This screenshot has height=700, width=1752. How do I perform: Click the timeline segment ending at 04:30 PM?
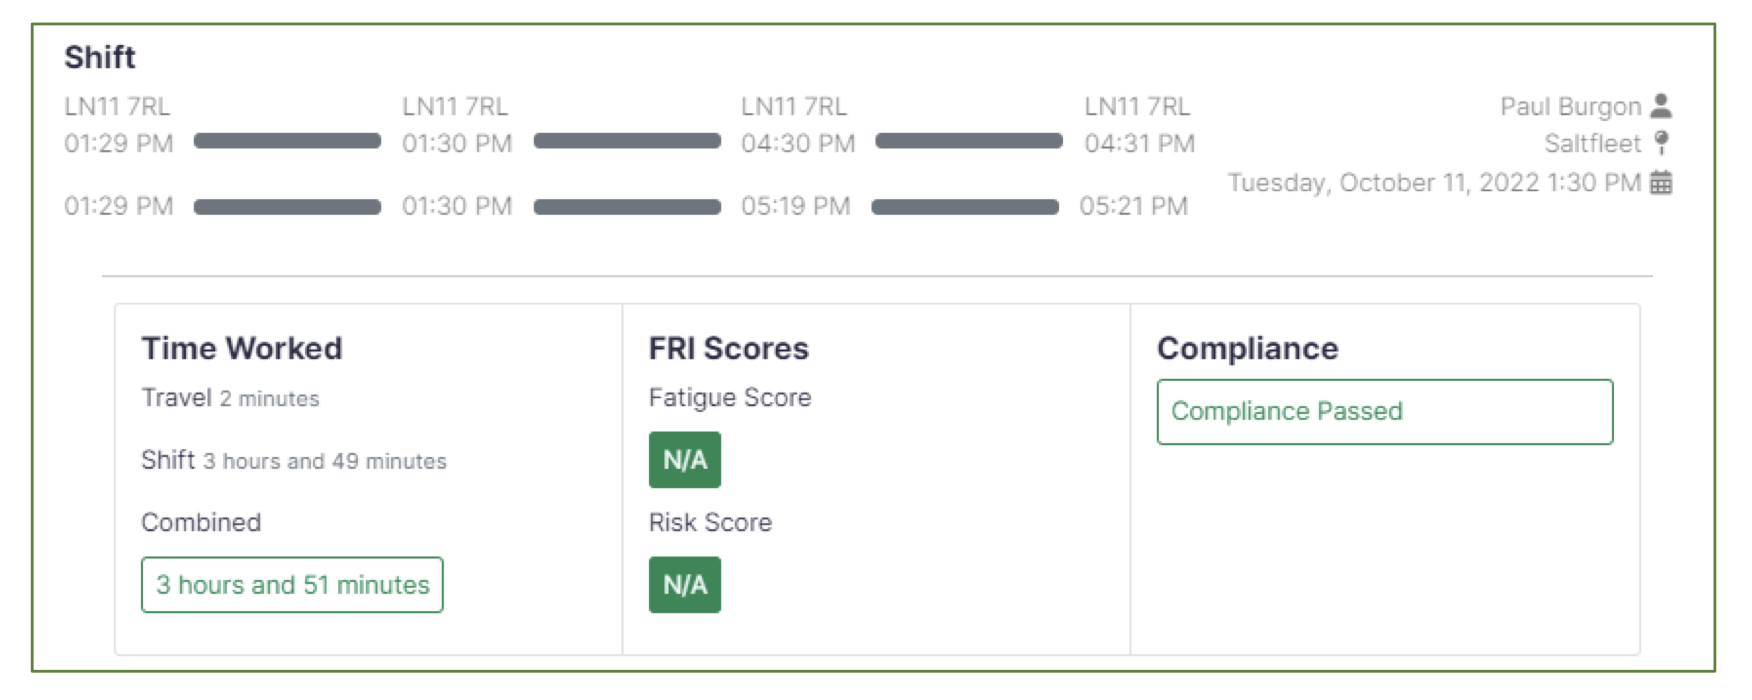(628, 141)
